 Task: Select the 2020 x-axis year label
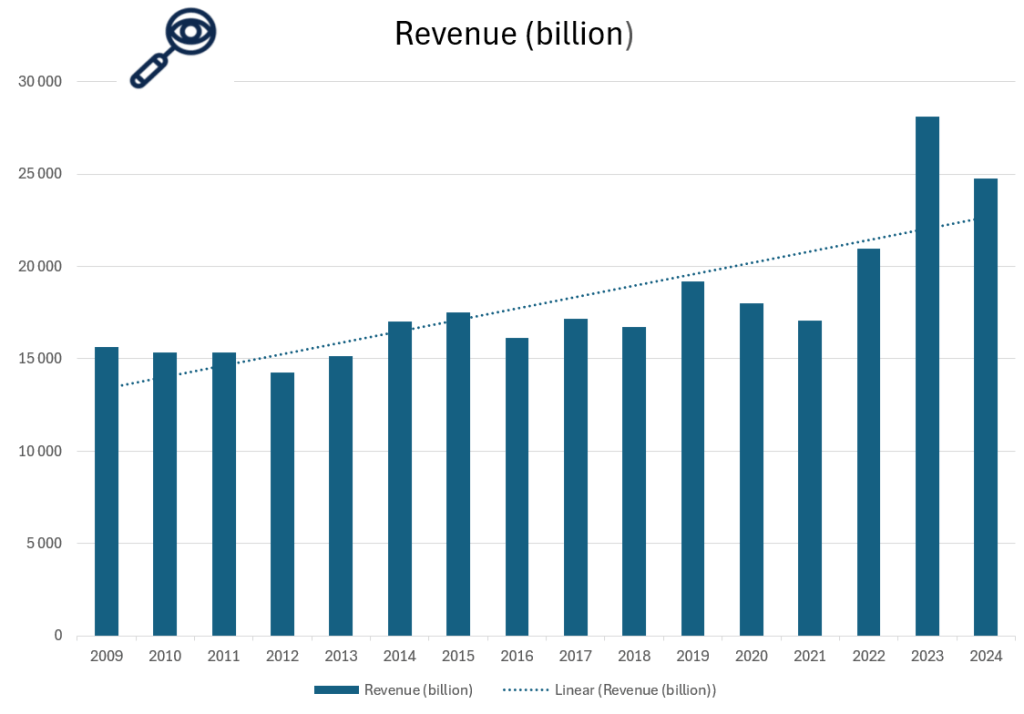click(x=751, y=656)
